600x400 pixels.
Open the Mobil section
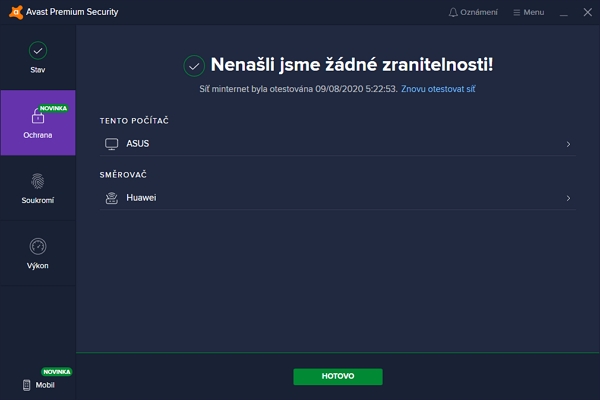coord(39,385)
